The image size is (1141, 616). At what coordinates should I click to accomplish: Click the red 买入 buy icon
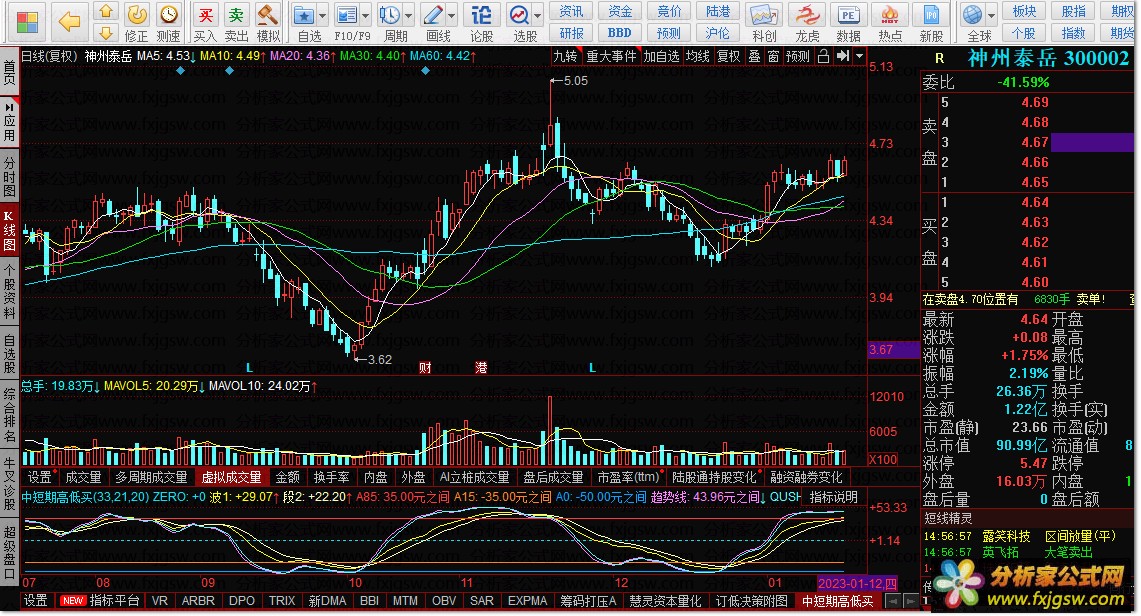(x=205, y=15)
